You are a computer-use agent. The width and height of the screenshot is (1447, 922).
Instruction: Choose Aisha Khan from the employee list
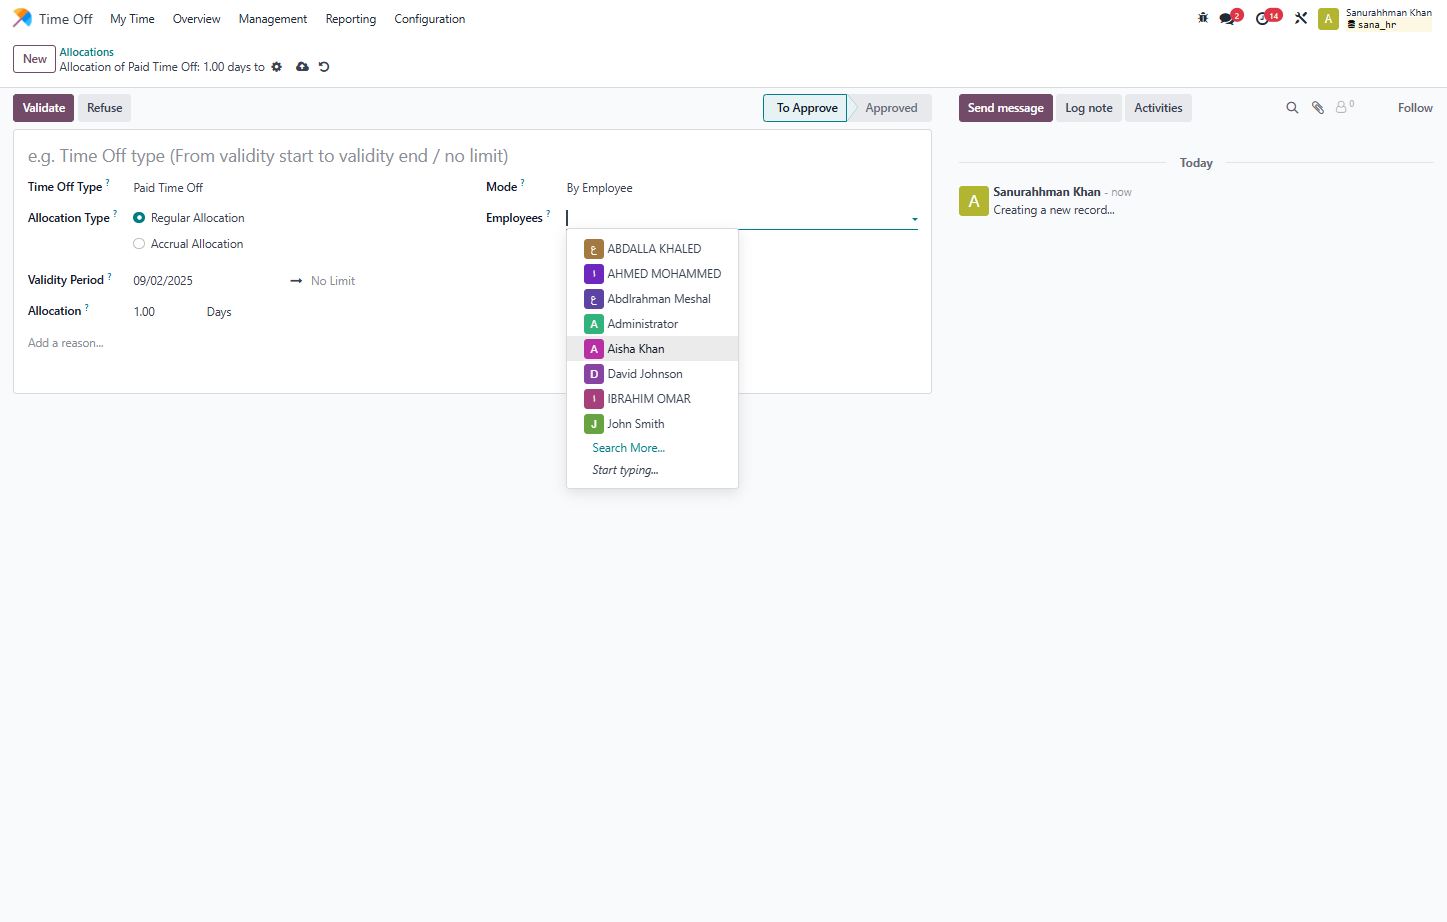click(652, 349)
